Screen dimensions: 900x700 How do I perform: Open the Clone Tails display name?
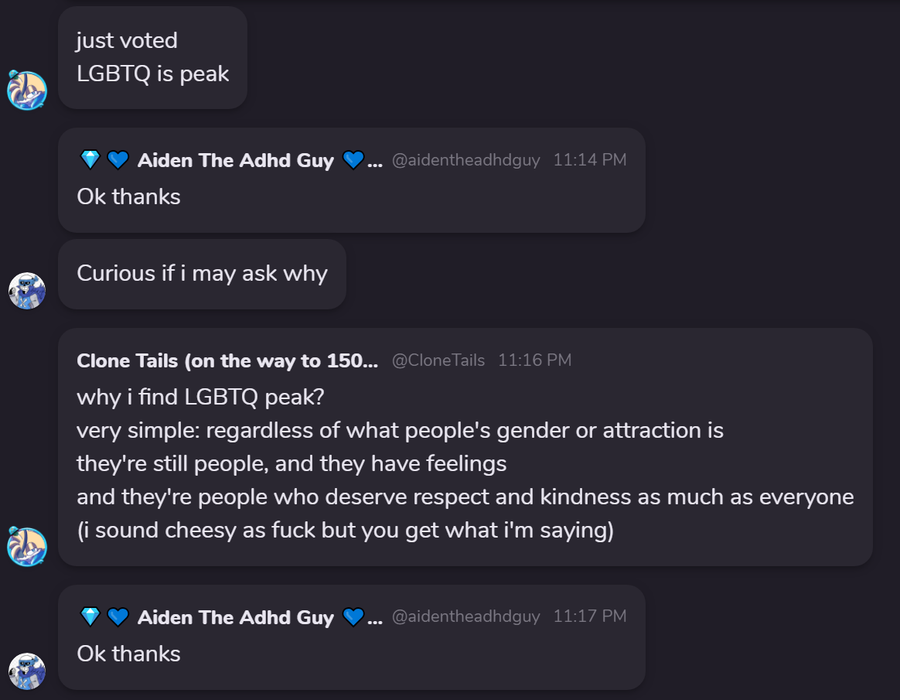pos(227,360)
